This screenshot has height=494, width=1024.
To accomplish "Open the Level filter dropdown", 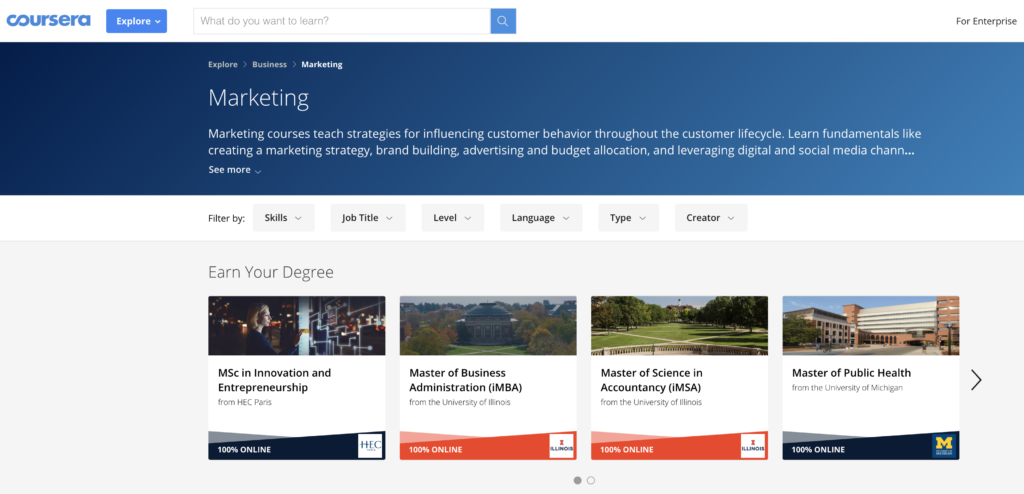I will pos(453,218).
